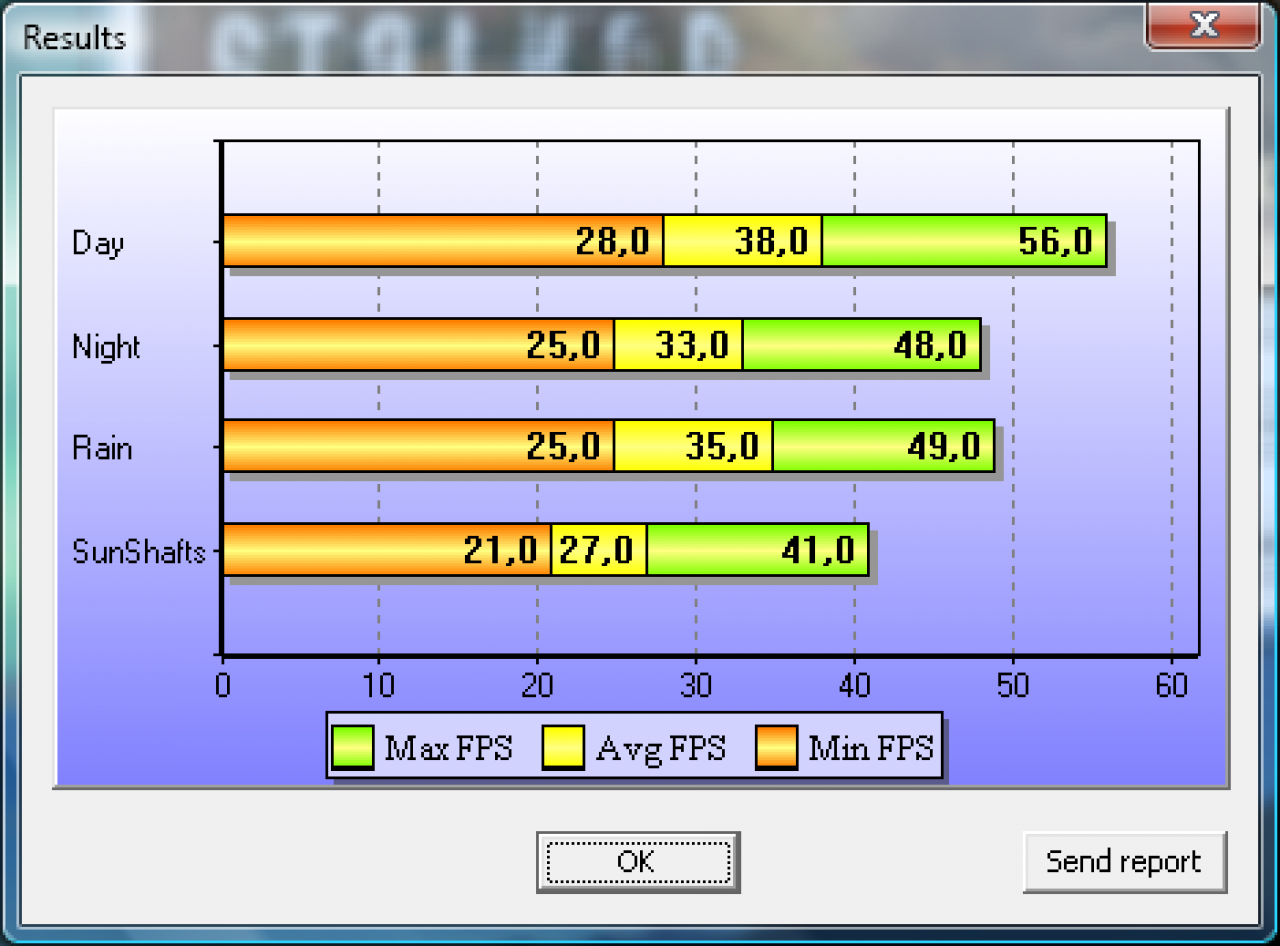
Task: Click the Night max value 48,0
Action: [930, 345]
